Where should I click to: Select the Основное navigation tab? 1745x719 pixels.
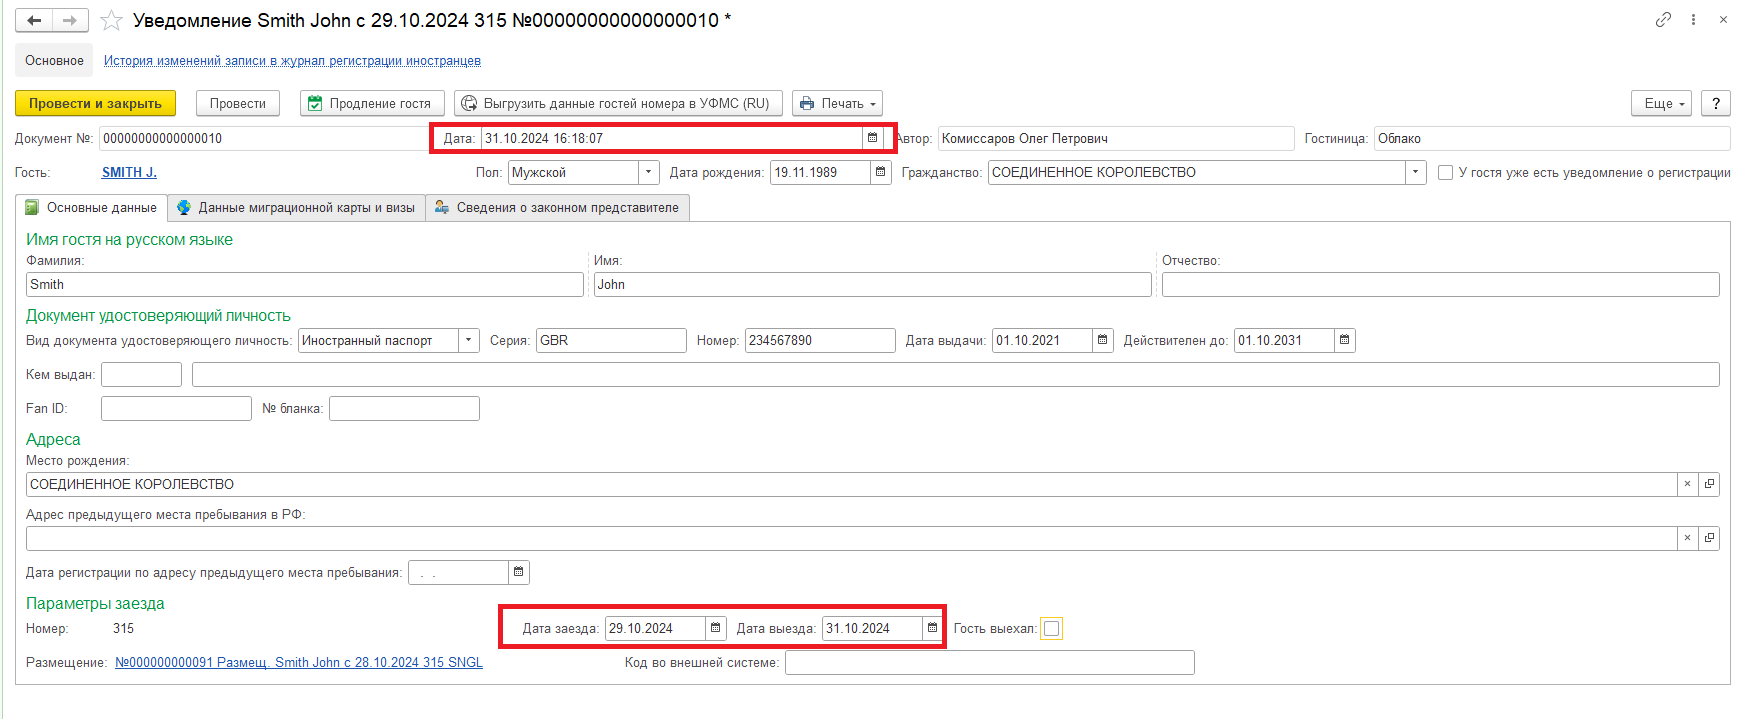pyautogui.click(x=54, y=60)
